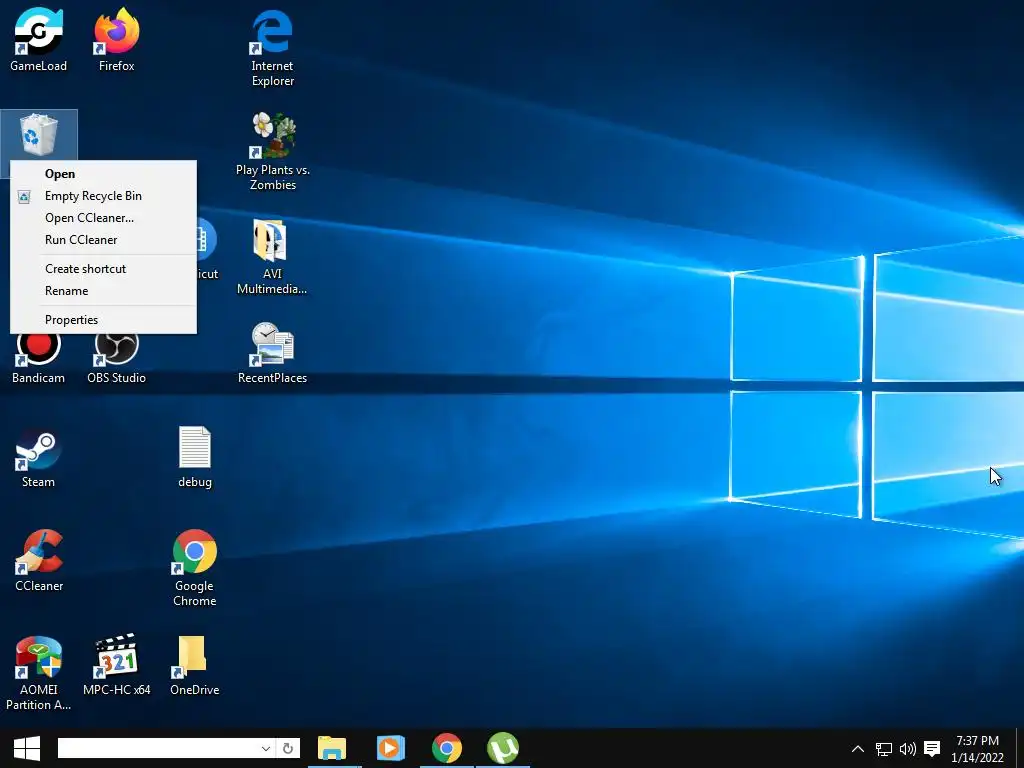The width and height of the screenshot is (1024, 768).
Task: Focus the taskbar address input field
Action: click(158, 748)
